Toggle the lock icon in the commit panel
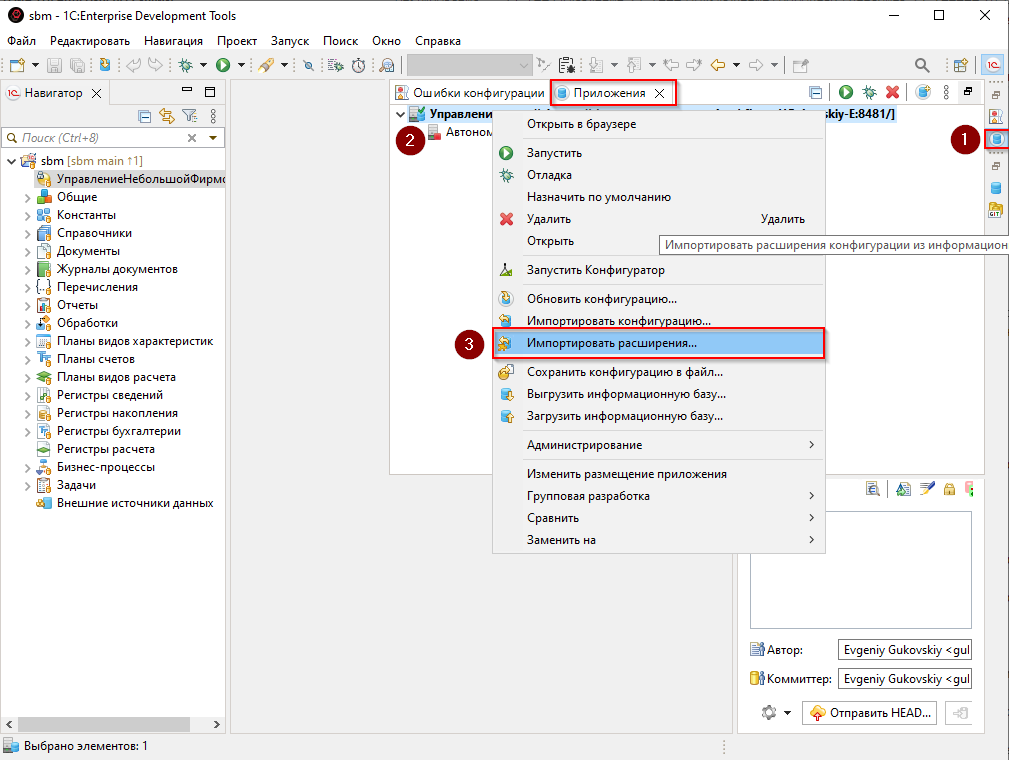1009x760 pixels. (948, 489)
